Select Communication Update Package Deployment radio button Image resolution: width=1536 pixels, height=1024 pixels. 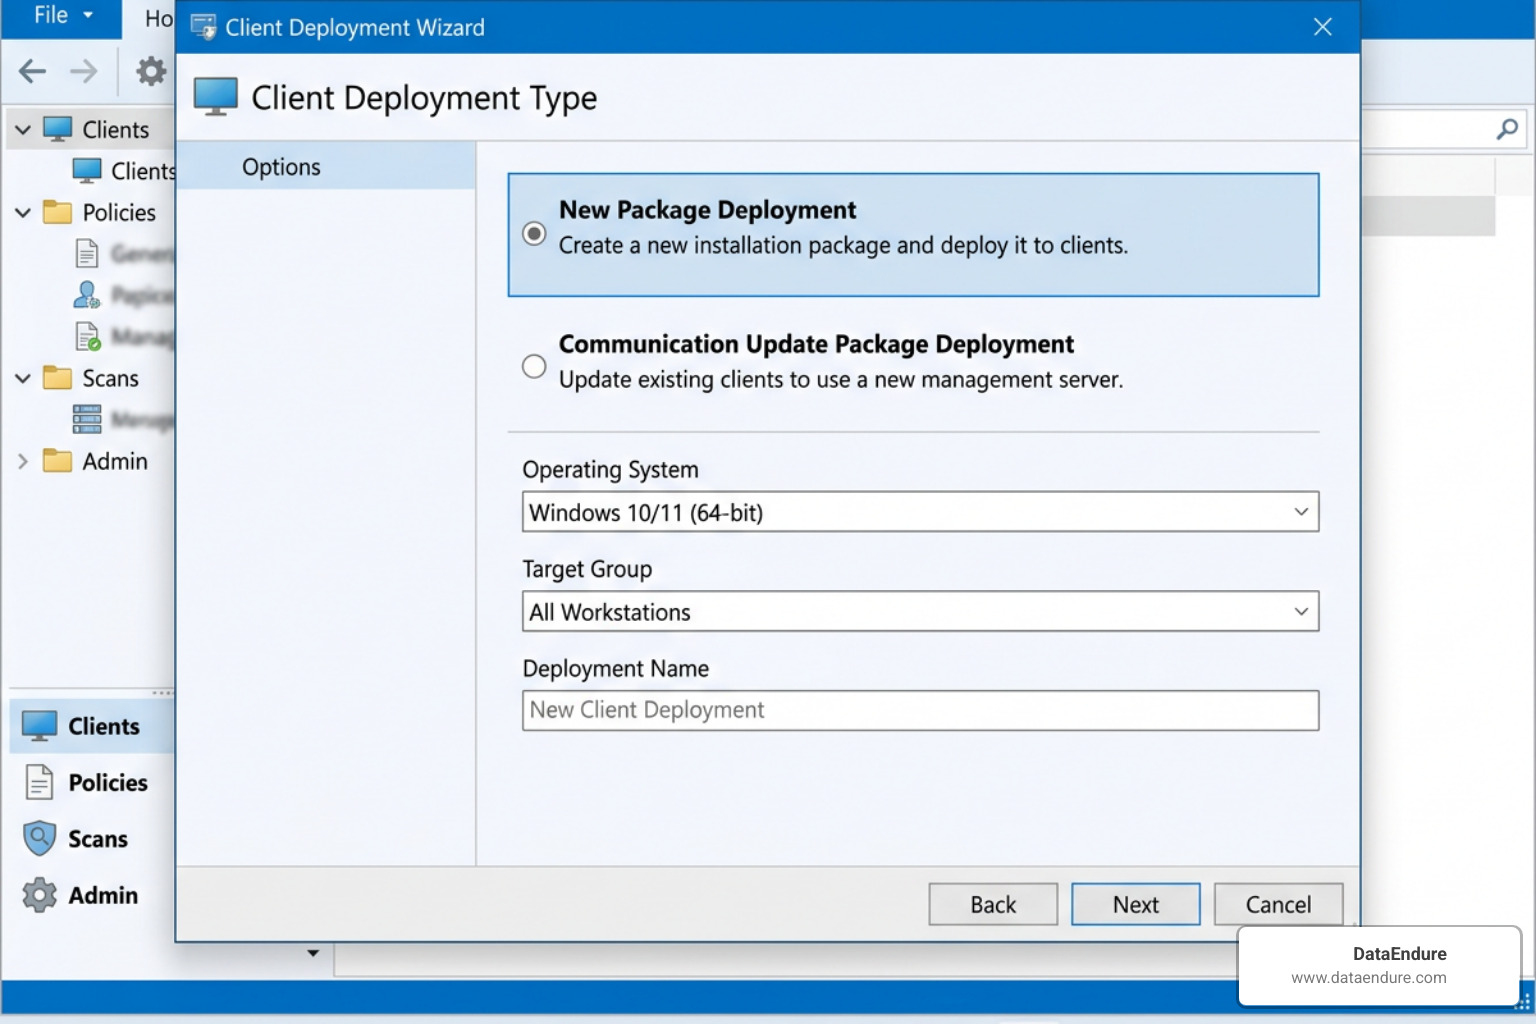534,366
